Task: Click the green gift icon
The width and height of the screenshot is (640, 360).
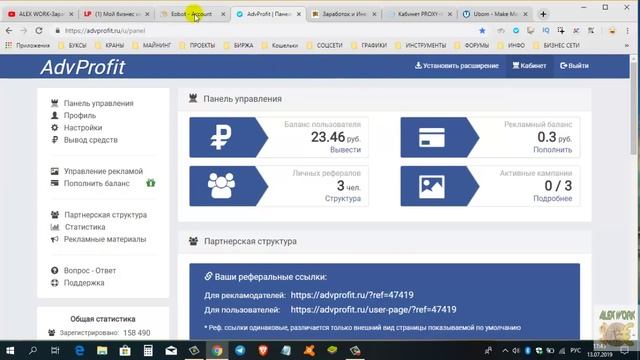Action: pyautogui.click(x=151, y=183)
